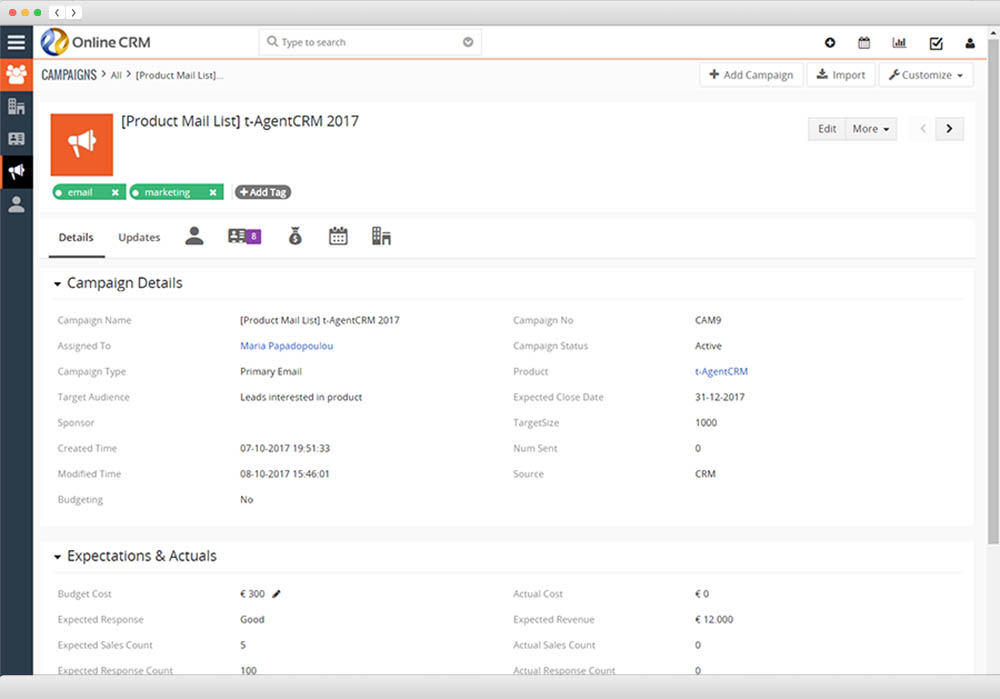Open the calendar icon in top bar
Viewport: 1000px width, 699px height.
point(864,43)
